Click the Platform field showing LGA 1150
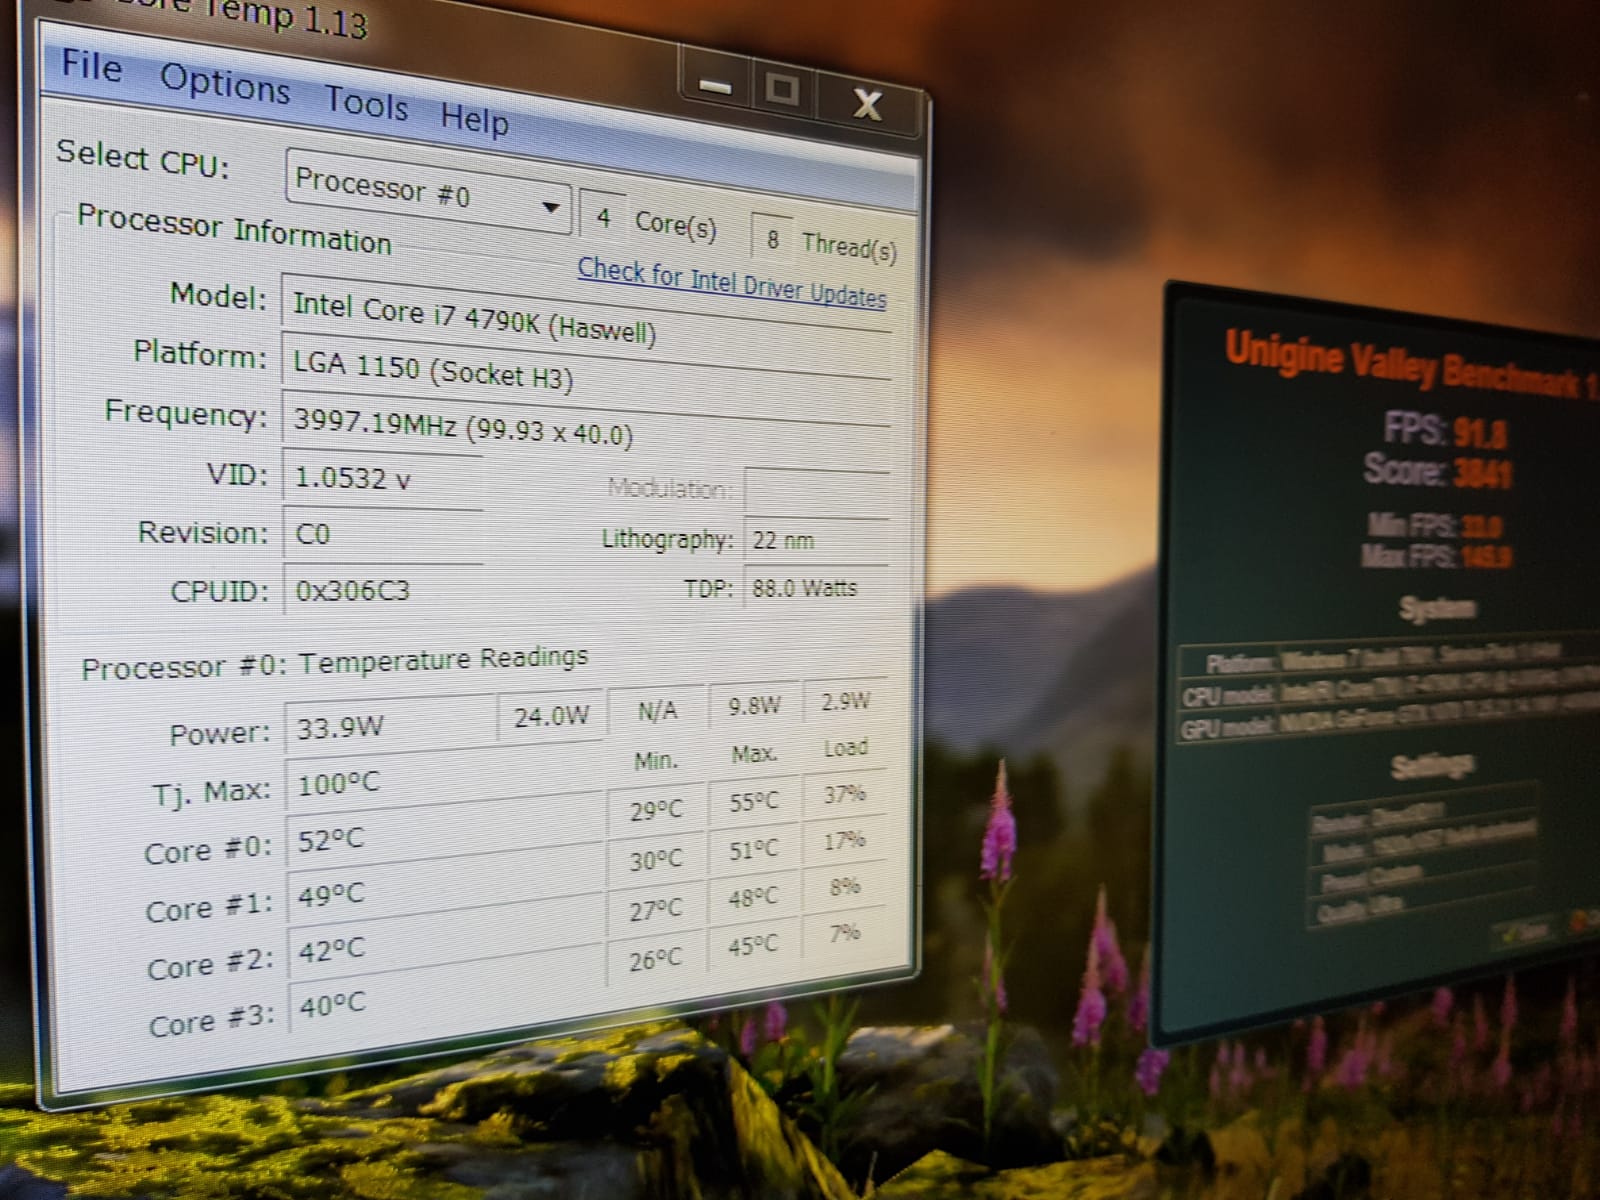Image resolution: width=1600 pixels, height=1200 pixels. (586, 378)
